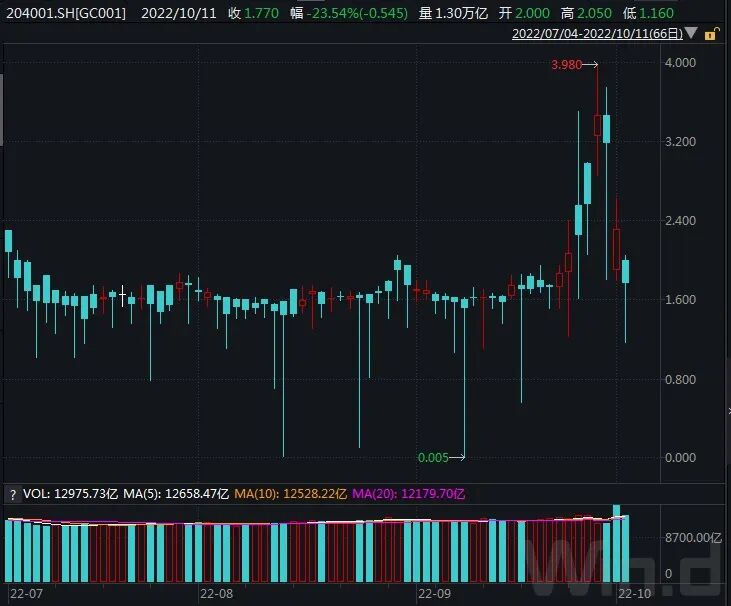Open the volume indicator help question mark

13,495
